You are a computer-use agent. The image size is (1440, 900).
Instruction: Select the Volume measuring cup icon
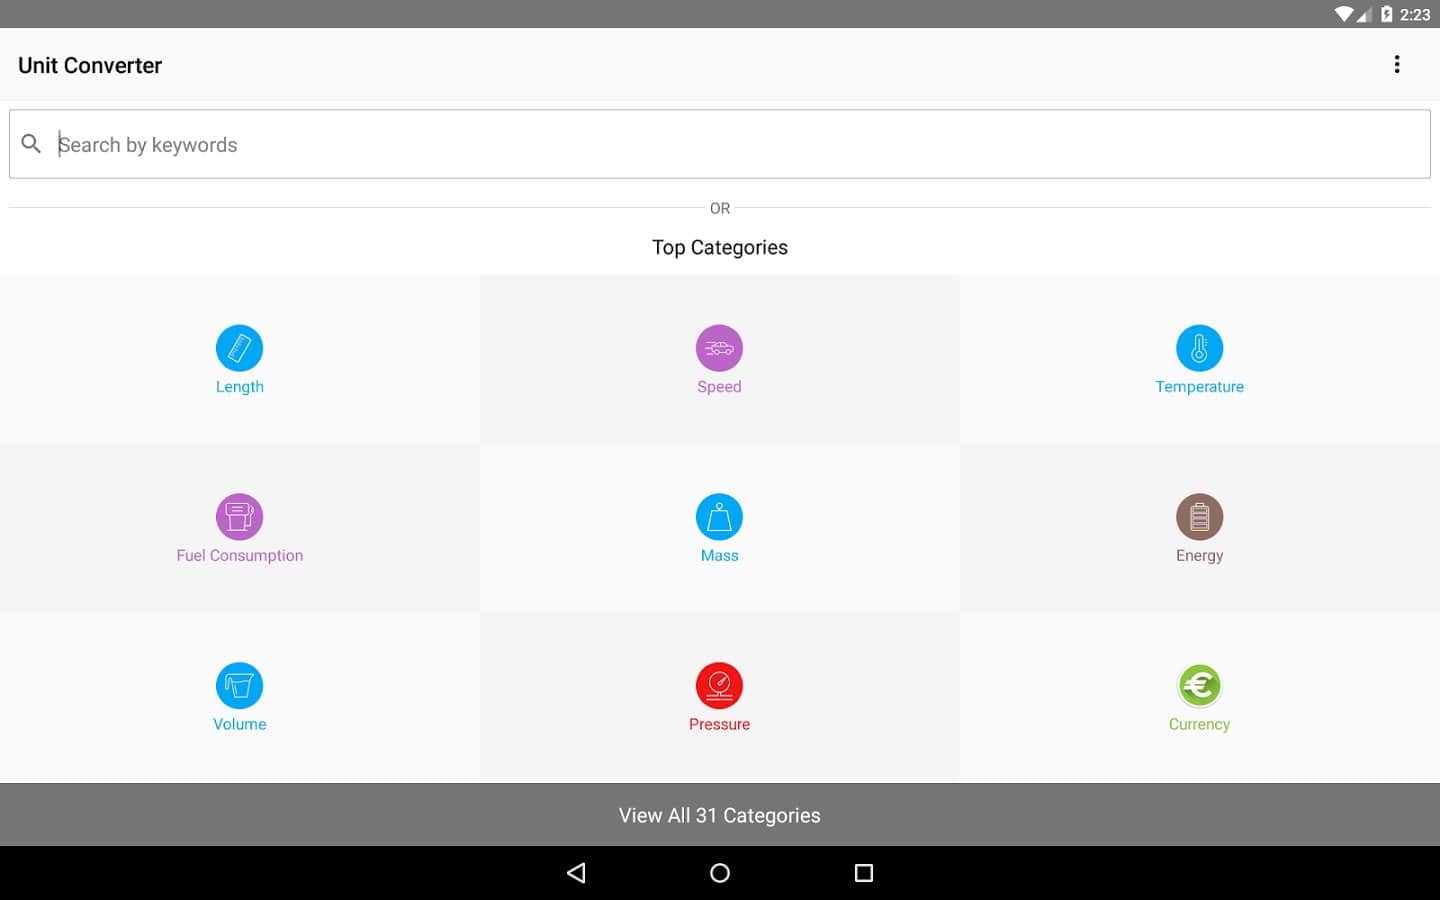239,686
